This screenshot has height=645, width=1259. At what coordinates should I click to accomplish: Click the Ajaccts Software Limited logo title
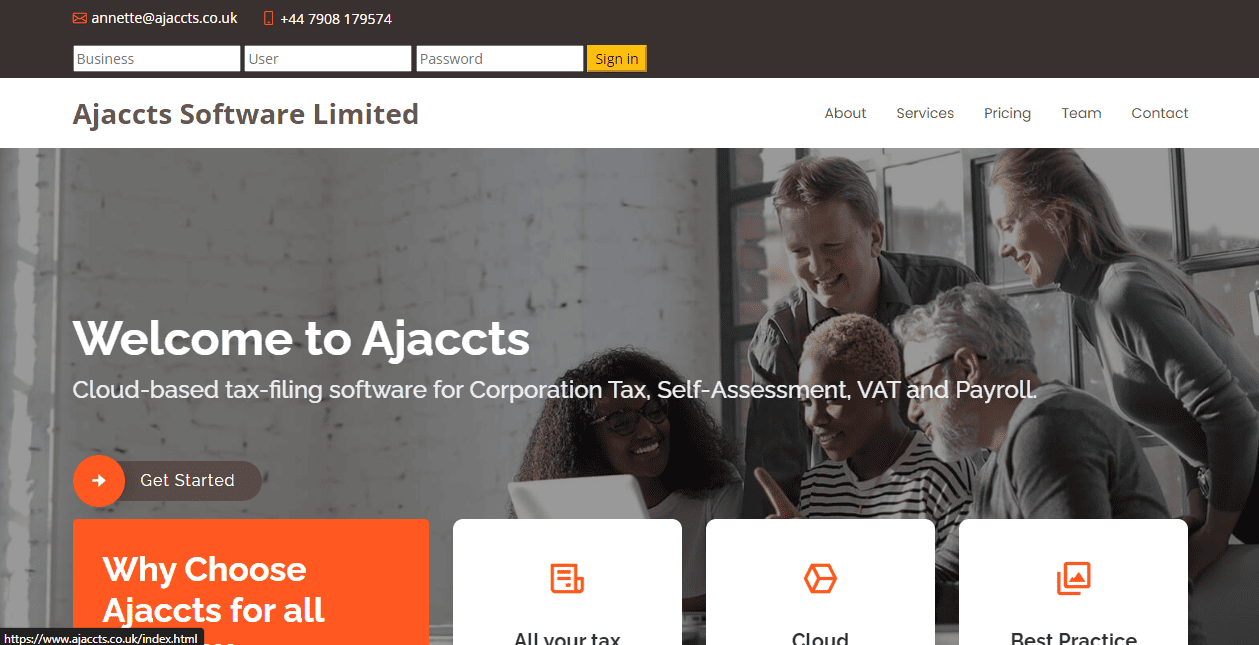click(246, 114)
